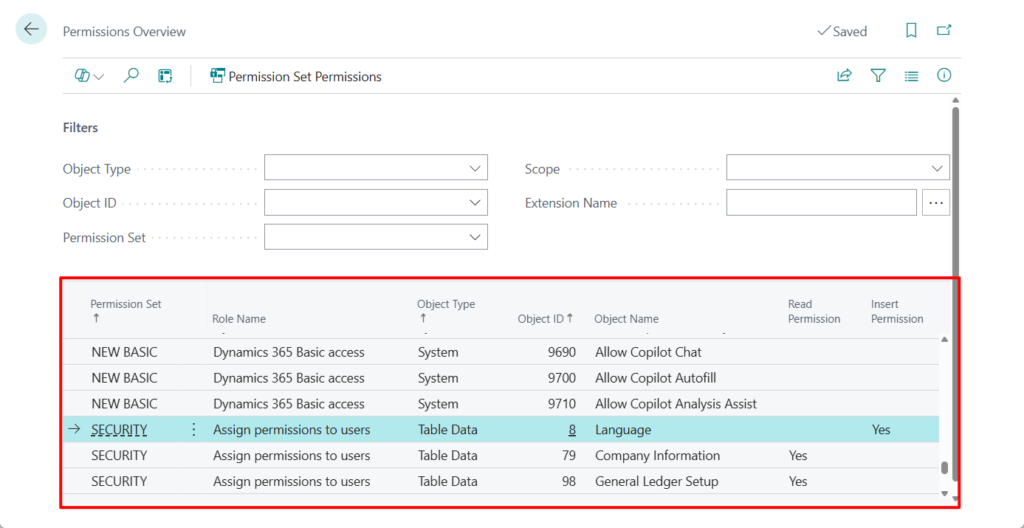Open the Share icon menu
Image resolution: width=1024 pixels, height=528 pixels.
pos(845,76)
